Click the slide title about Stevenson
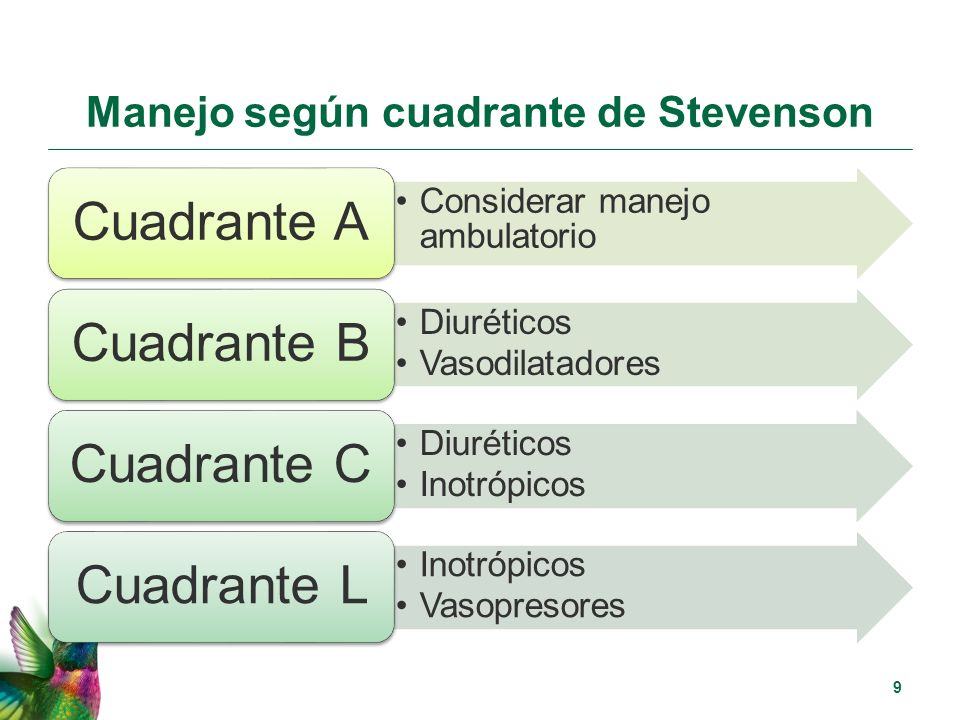 (x=479, y=113)
